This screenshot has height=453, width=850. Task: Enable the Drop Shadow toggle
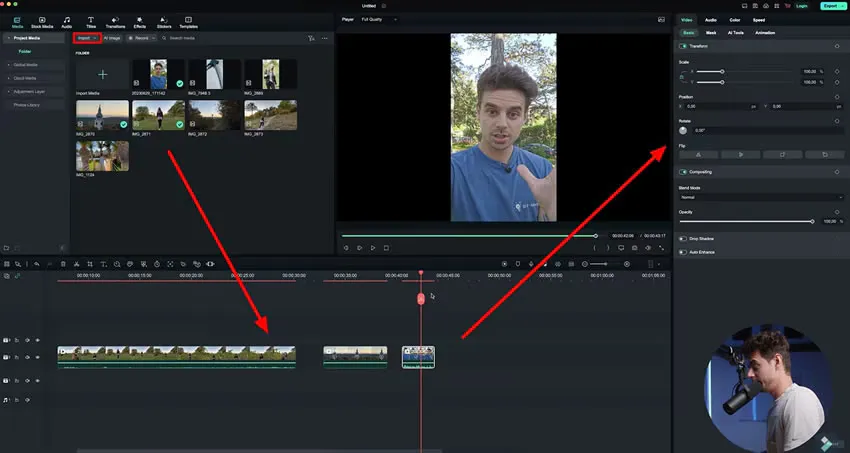click(683, 239)
